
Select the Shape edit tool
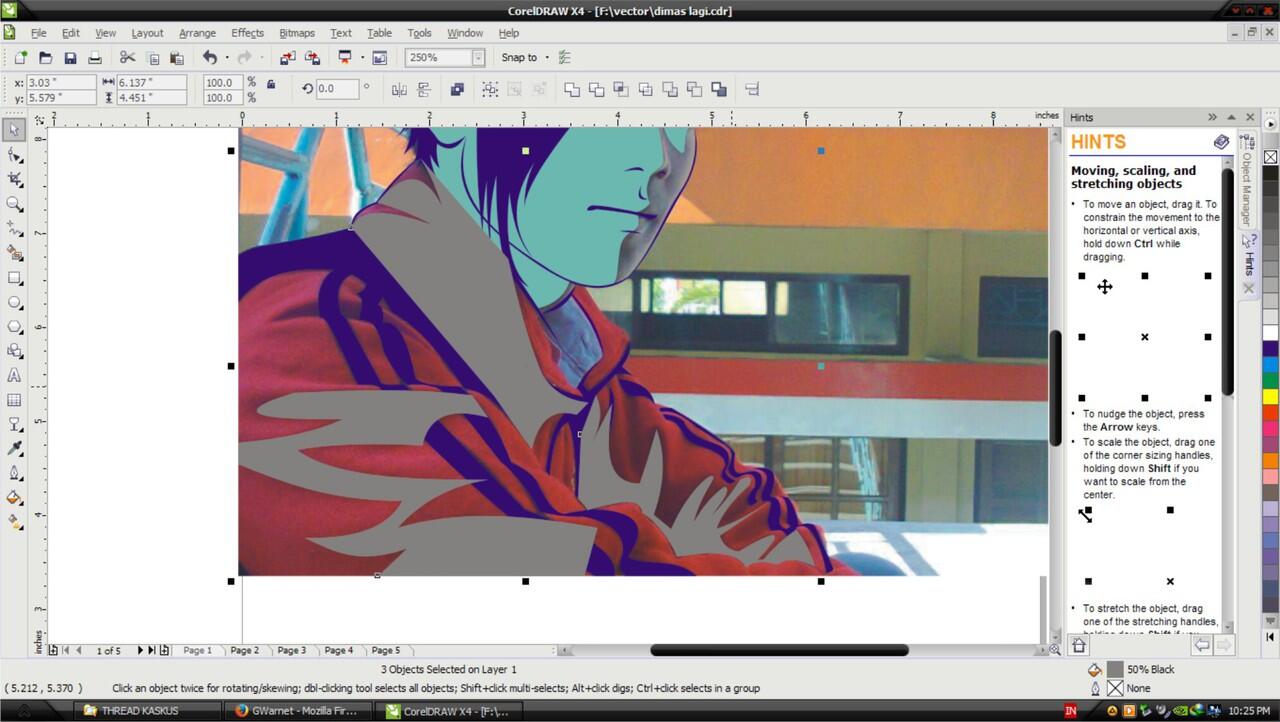point(14,155)
